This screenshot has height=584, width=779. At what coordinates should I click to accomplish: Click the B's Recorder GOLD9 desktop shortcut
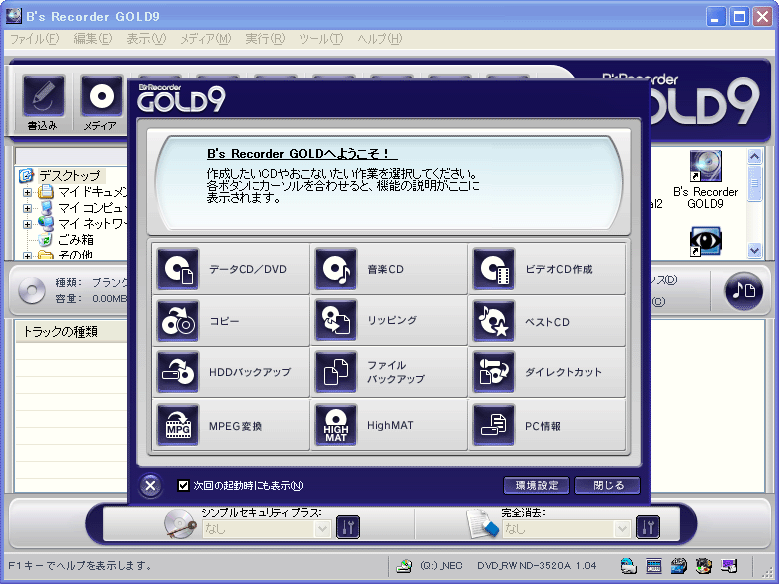pos(705,179)
